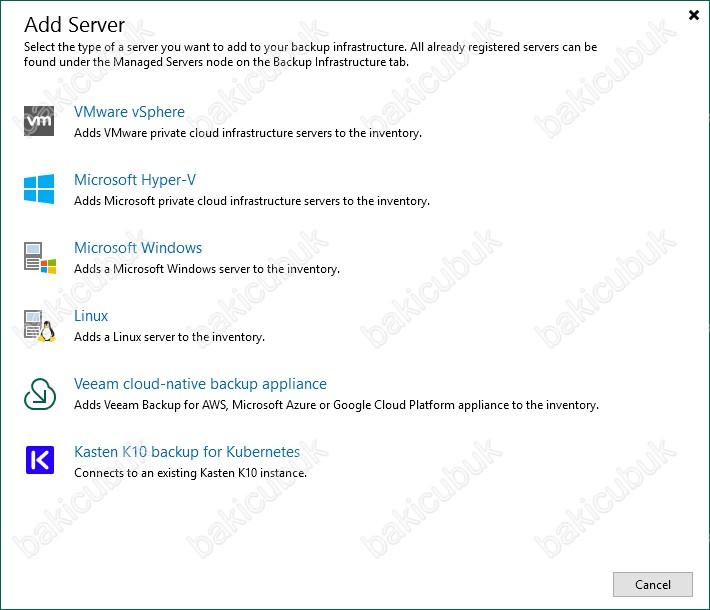
Task: Click the Linux penguin server icon
Action: click(40, 326)
